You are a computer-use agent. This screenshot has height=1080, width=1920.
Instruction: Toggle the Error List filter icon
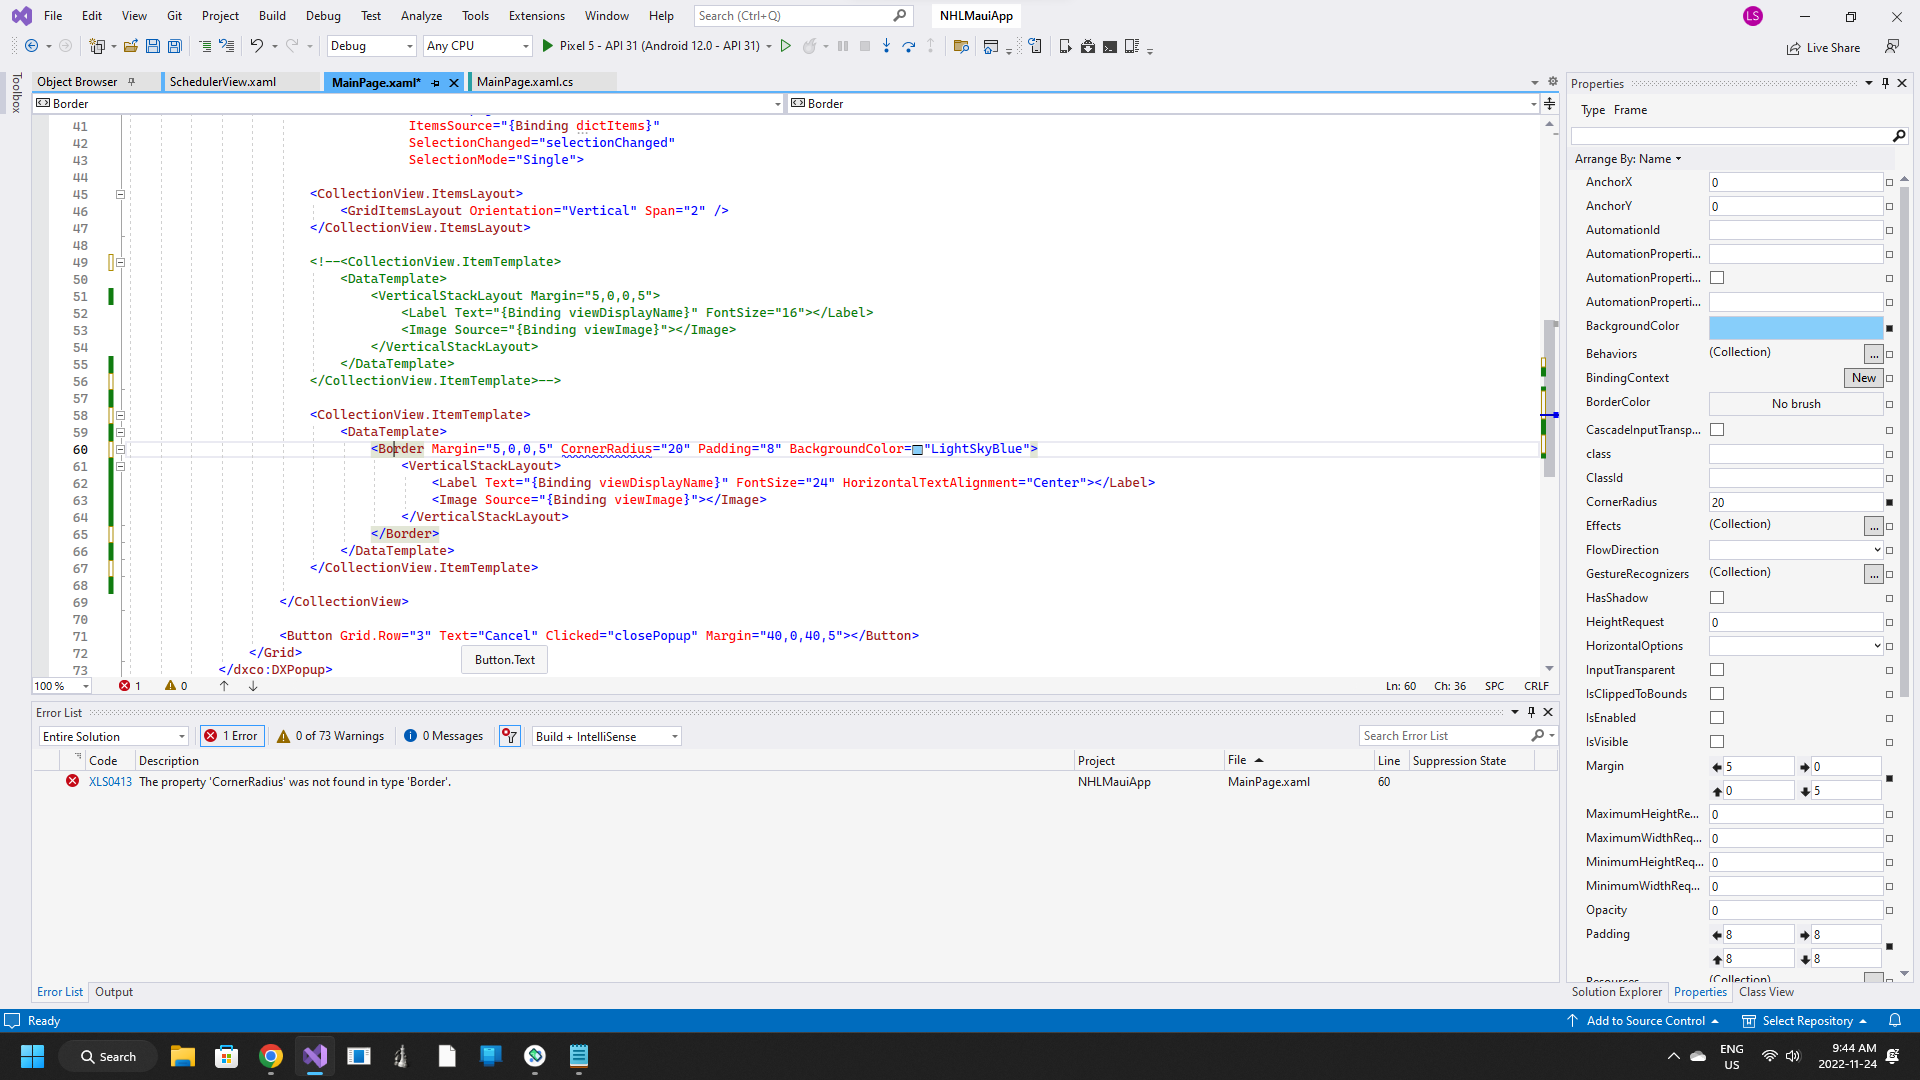point(510,736)
